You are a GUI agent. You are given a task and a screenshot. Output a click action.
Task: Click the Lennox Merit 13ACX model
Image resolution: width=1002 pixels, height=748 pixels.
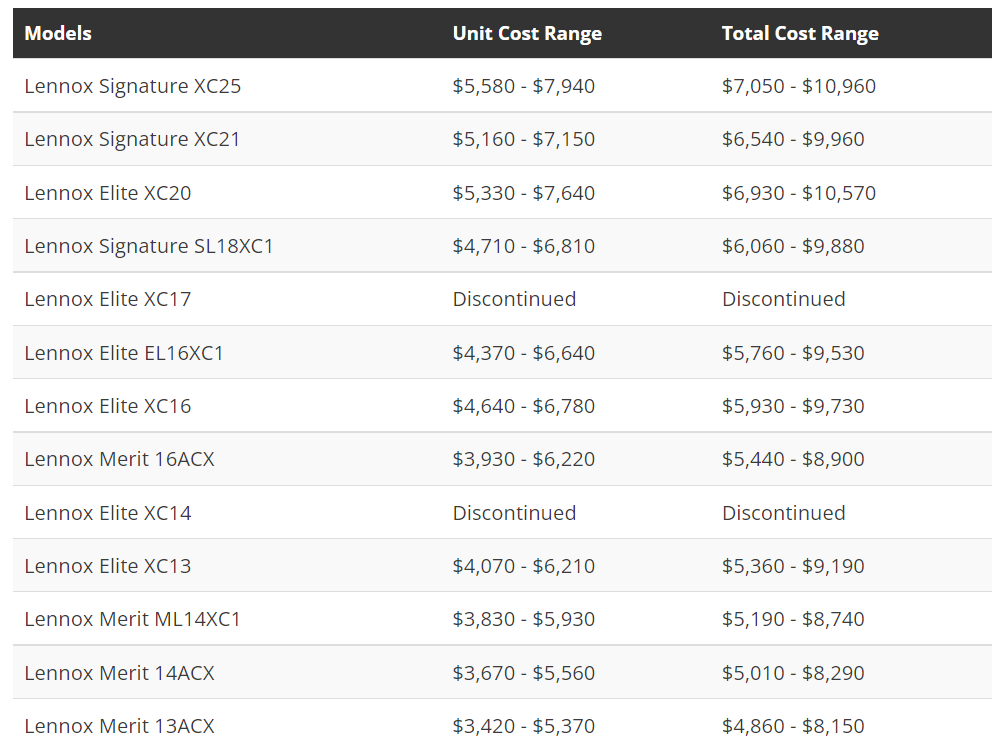coord(119,726)
